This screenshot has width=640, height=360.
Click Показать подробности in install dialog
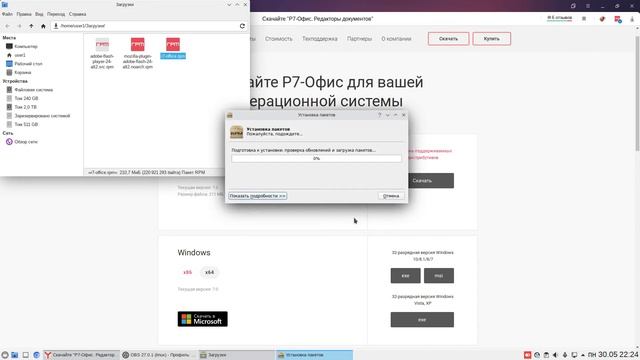258,196
